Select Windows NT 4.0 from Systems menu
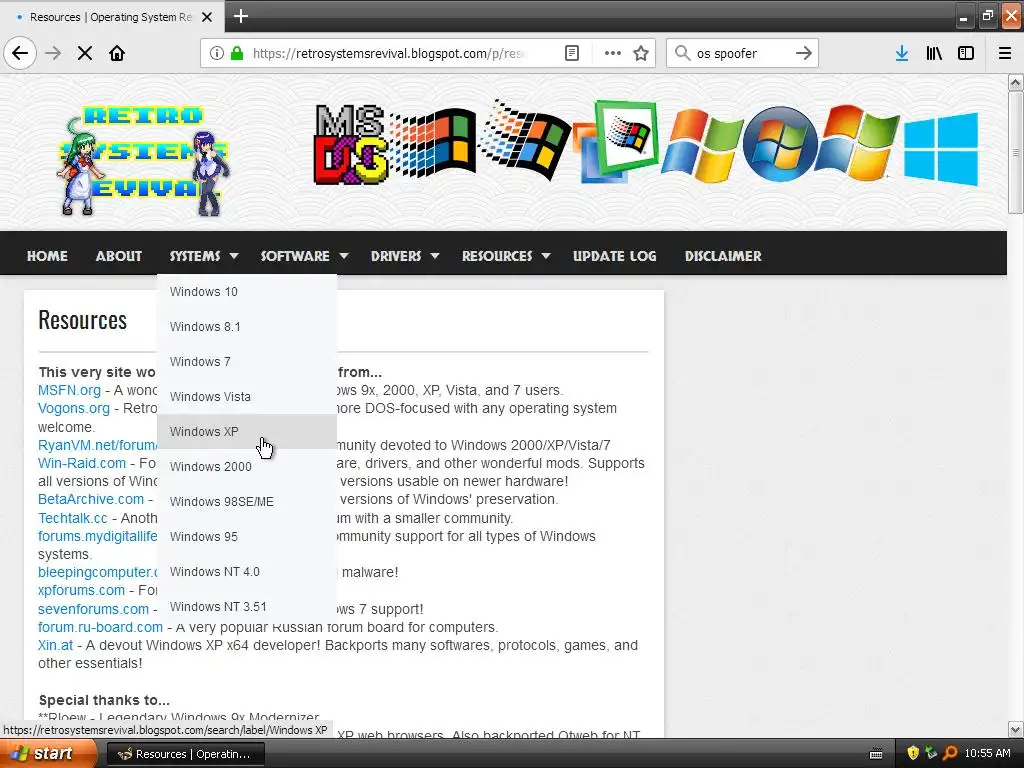This screenshot has height=768, width=1024. 247,571
